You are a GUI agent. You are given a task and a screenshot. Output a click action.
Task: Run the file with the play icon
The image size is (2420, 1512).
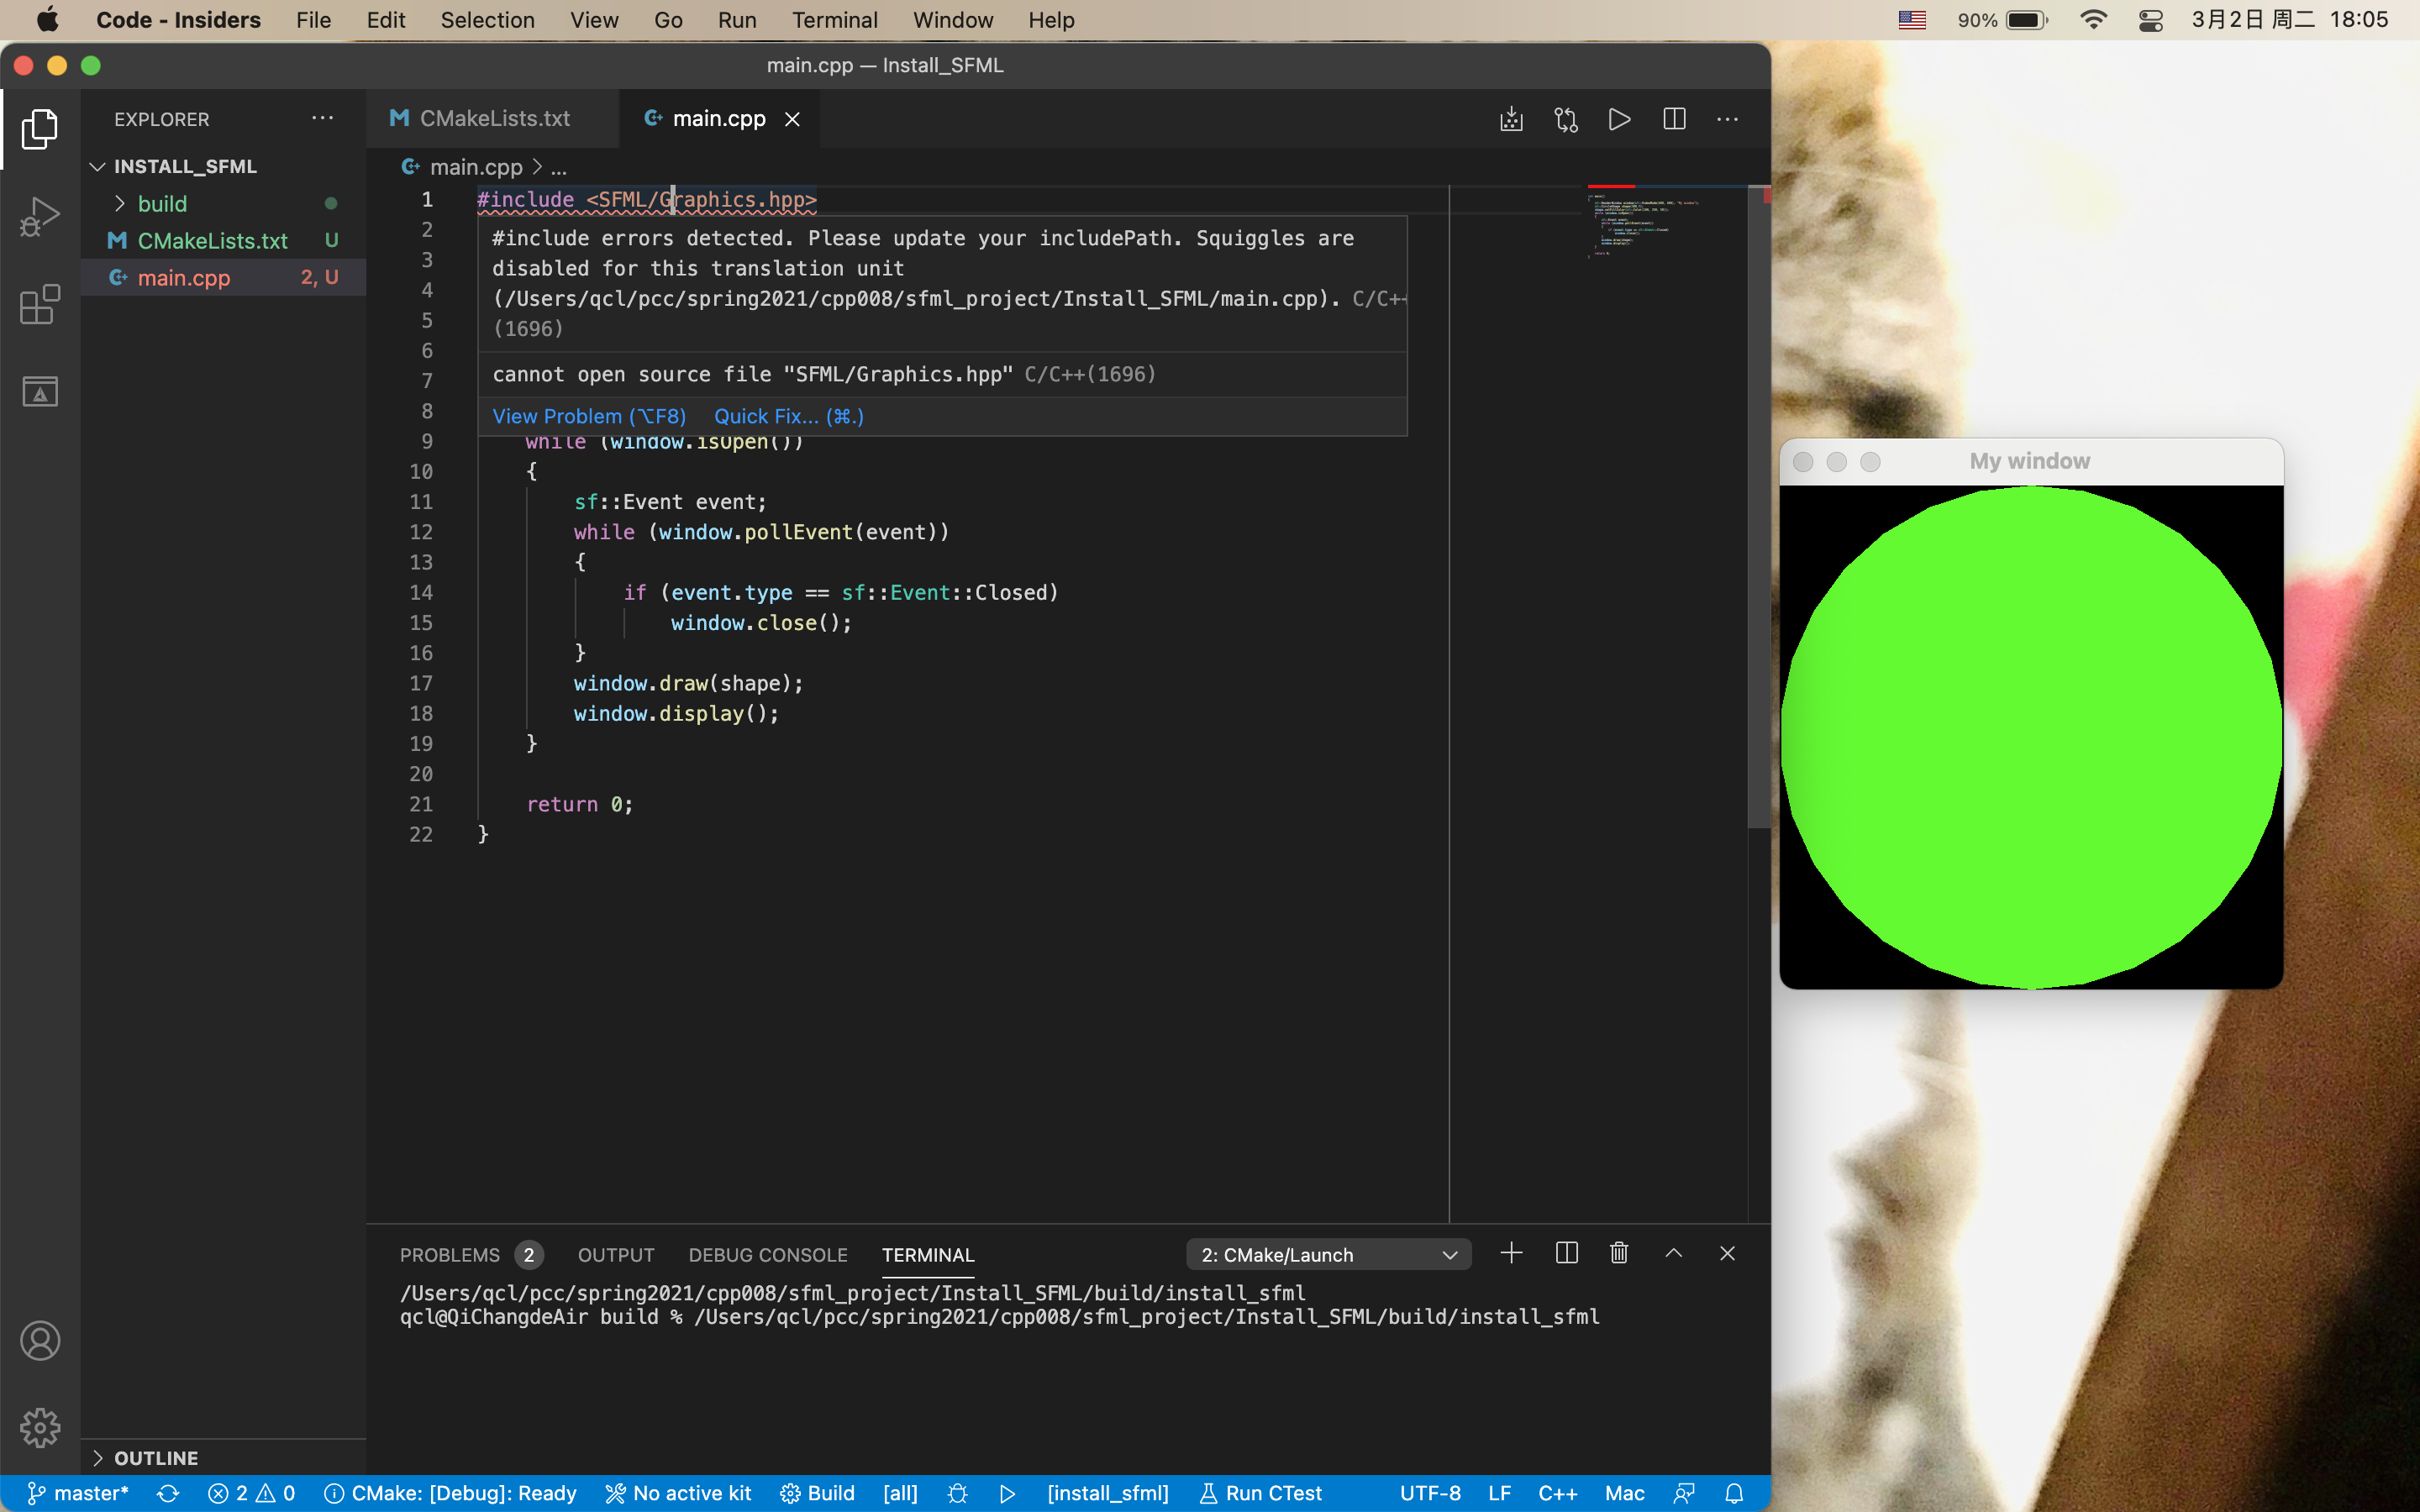point(1620,119)
